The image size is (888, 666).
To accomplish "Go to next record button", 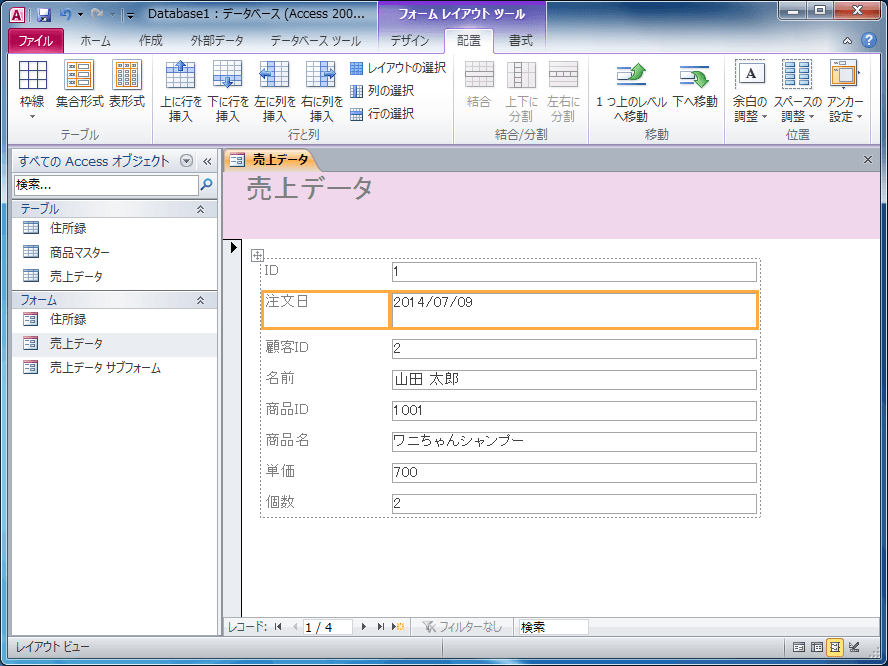I will 364,626.
